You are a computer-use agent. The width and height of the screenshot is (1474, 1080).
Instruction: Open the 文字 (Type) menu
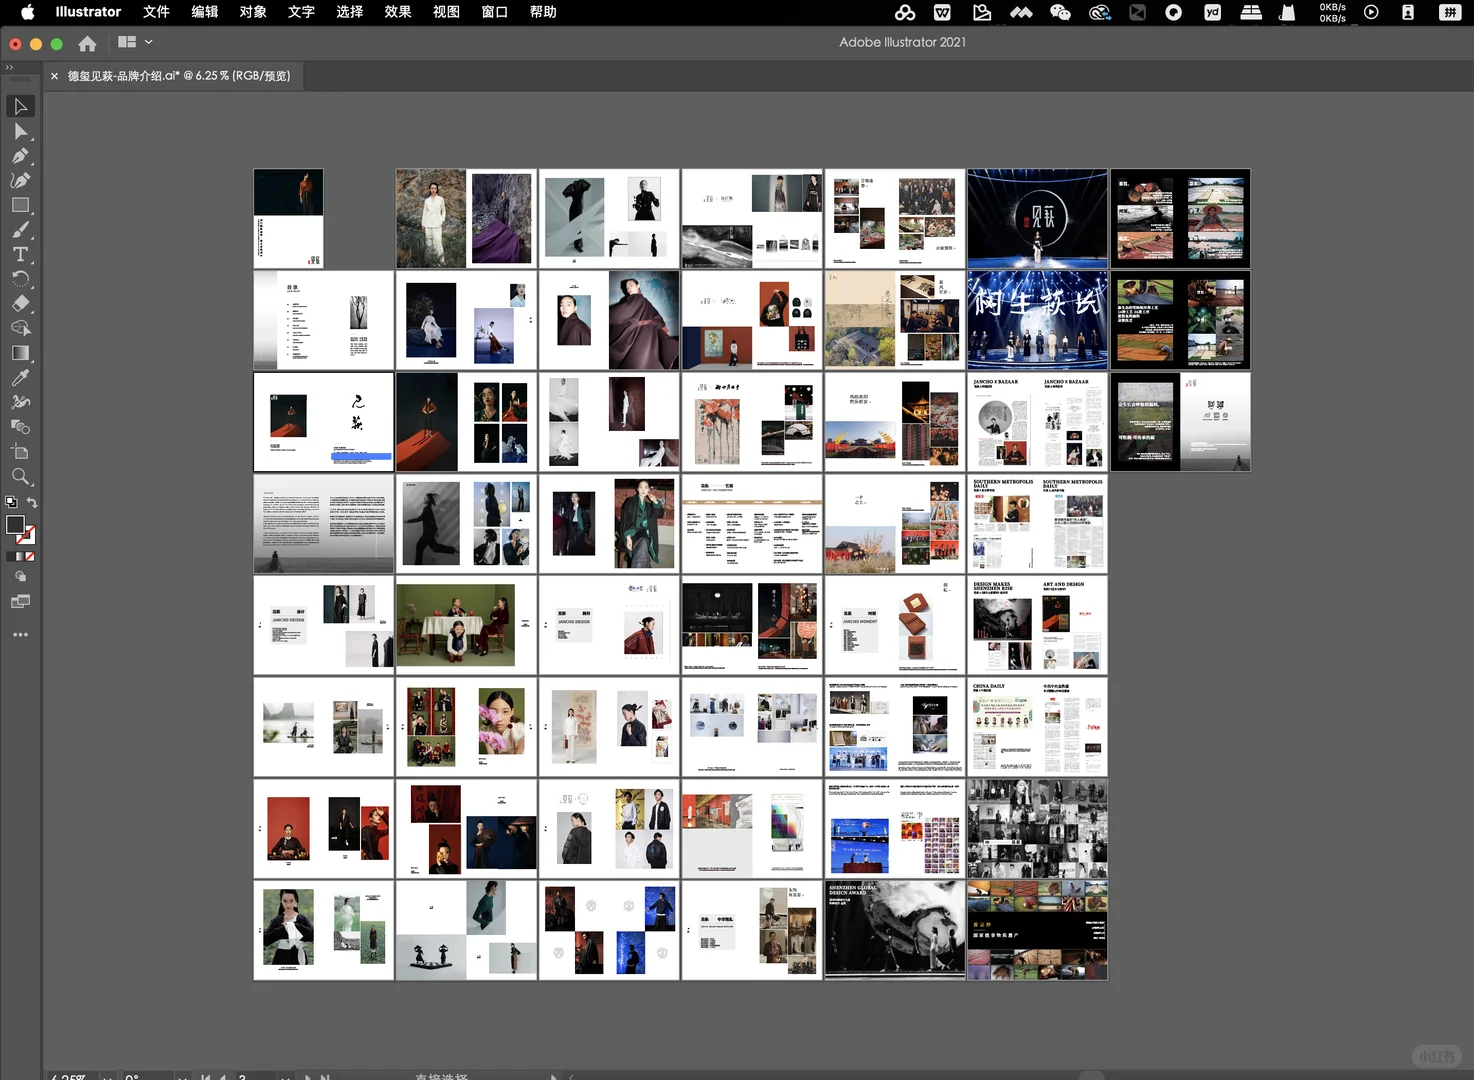301,12
